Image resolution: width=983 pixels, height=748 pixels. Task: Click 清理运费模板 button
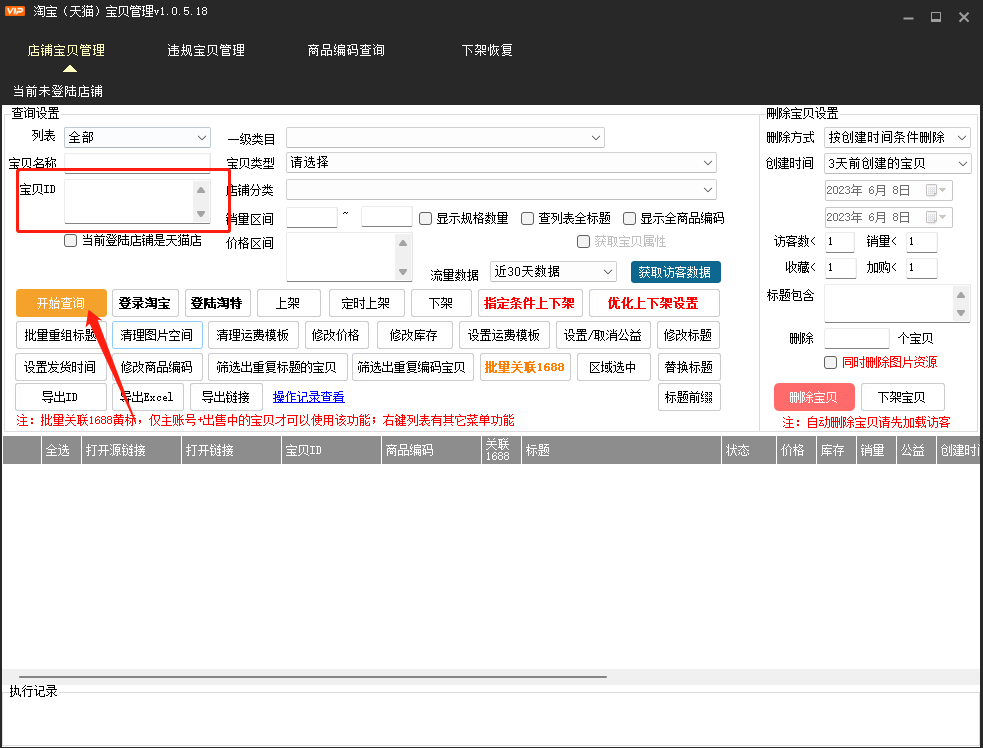tap(253, 335)
